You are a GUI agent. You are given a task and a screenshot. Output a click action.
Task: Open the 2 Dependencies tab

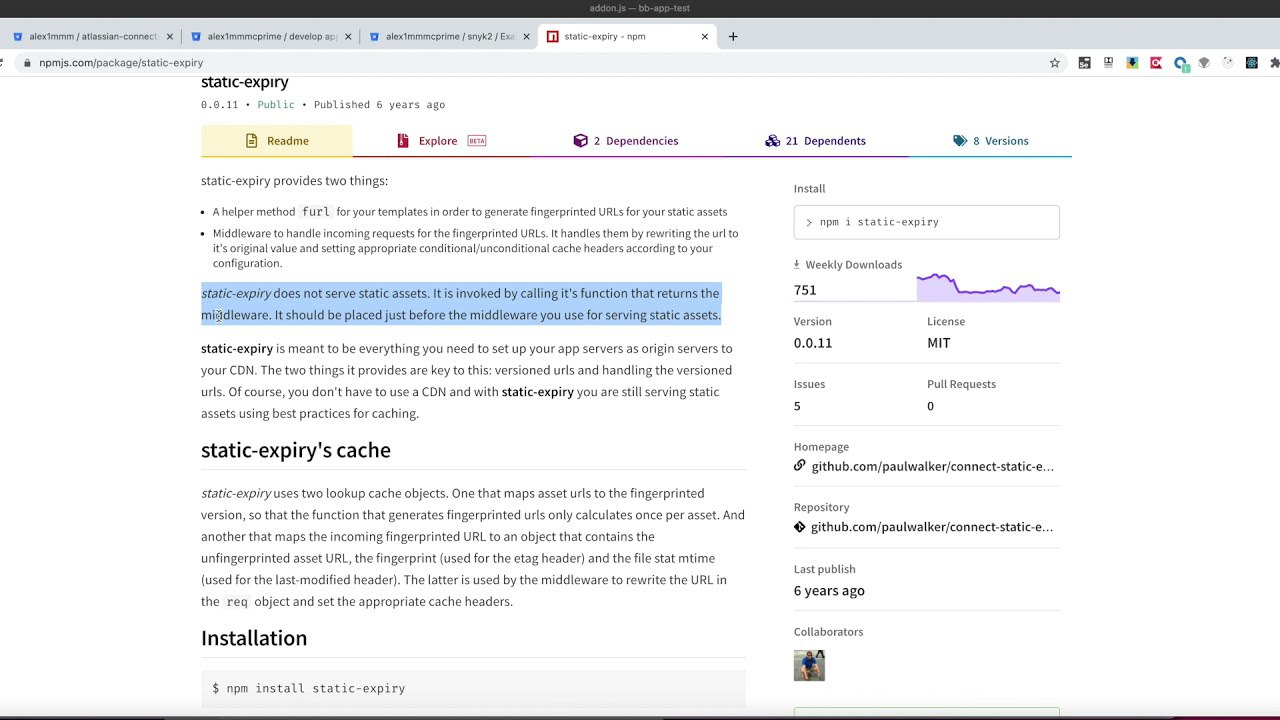click(625, 141)
